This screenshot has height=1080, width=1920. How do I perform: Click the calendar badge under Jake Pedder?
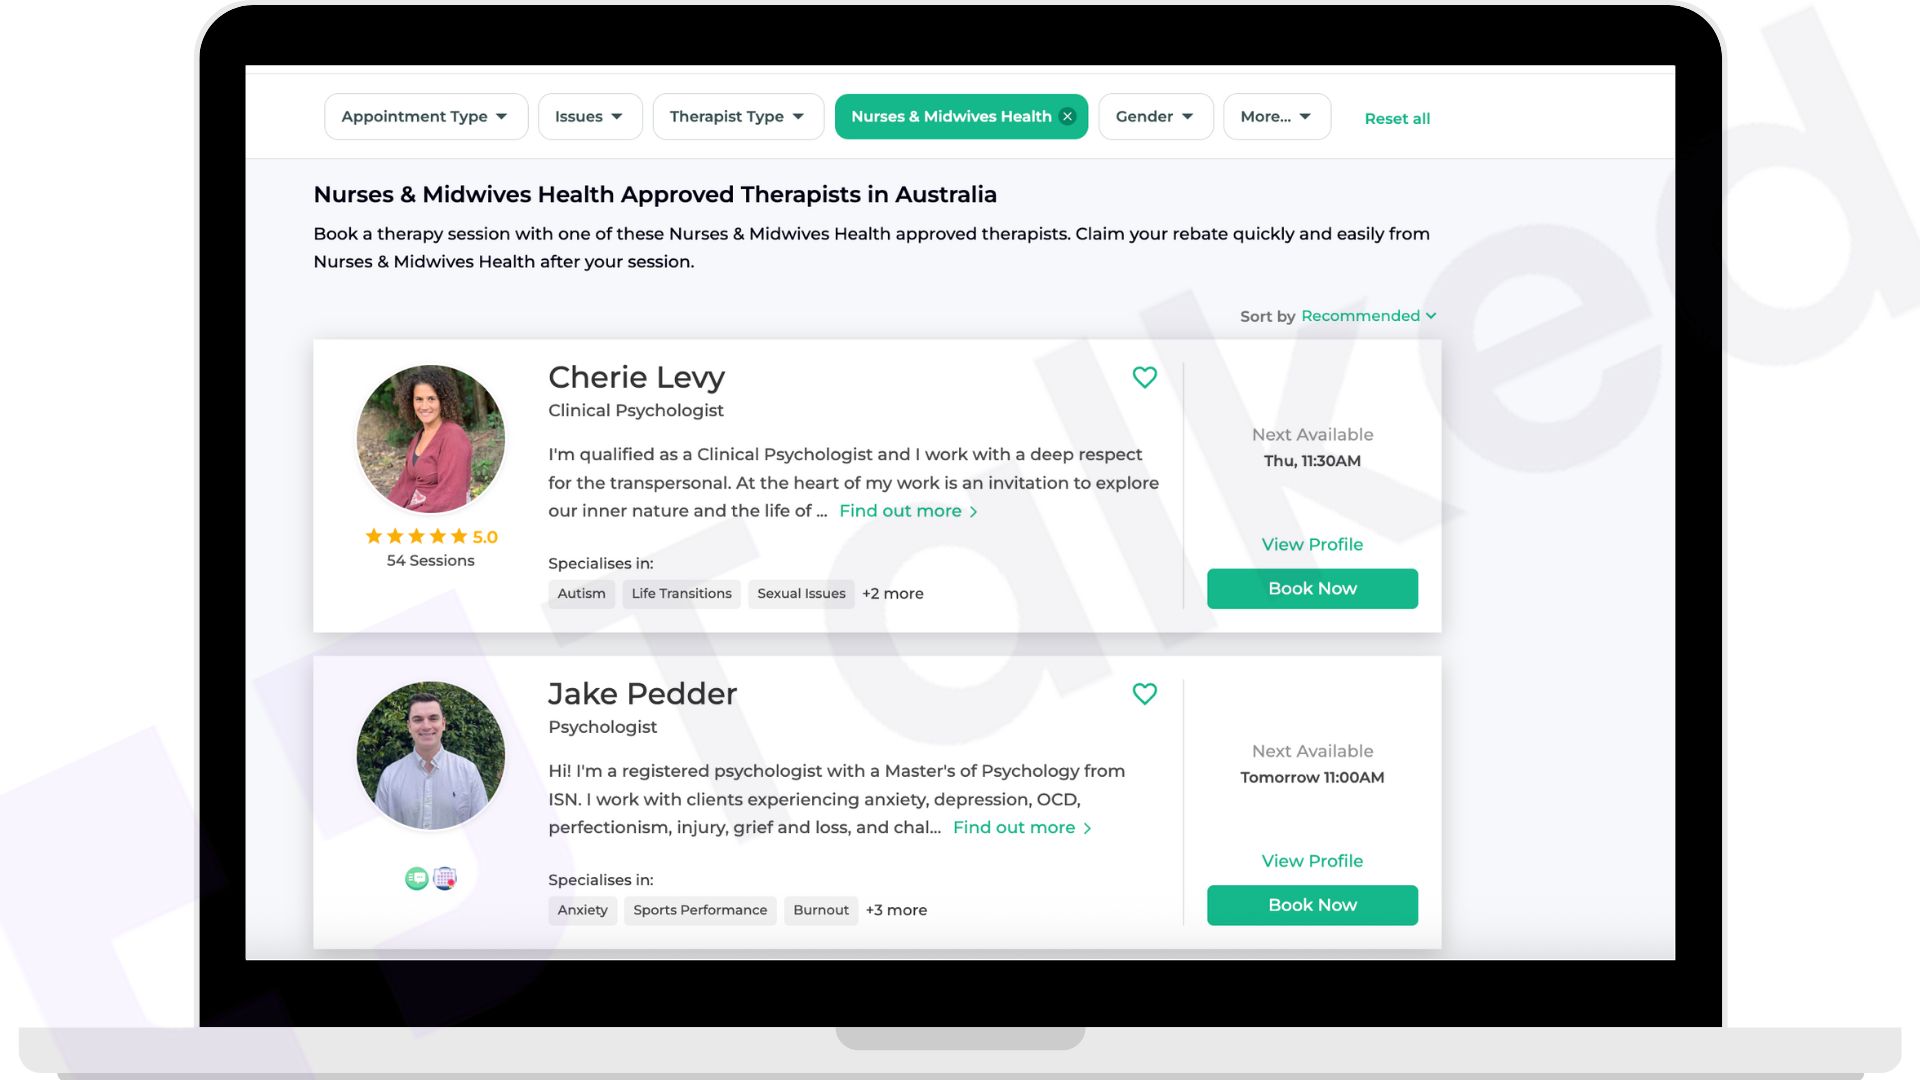[x=445, y=878]
